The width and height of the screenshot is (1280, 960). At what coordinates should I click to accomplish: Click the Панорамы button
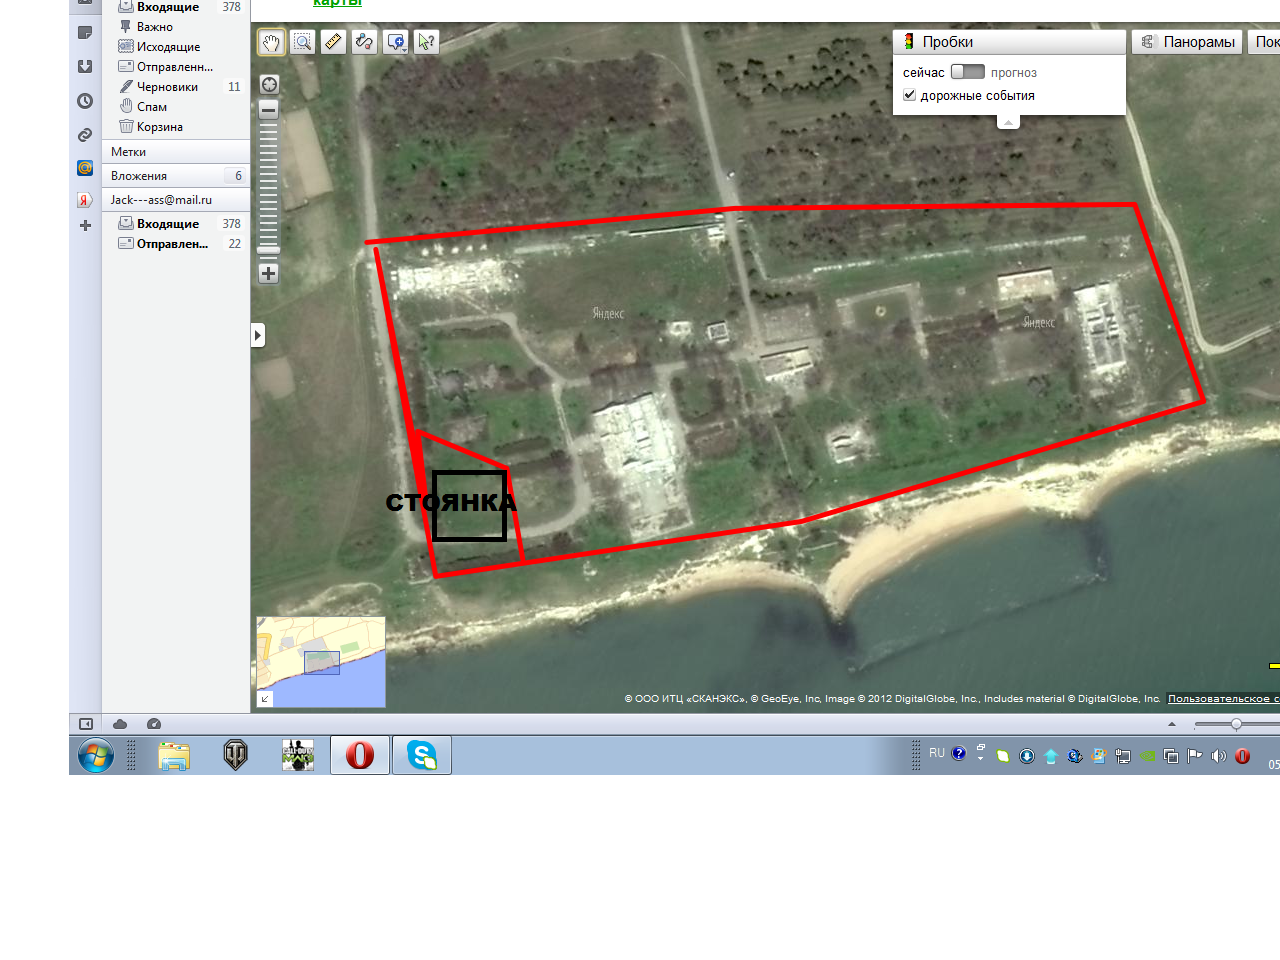(1187, 42)
